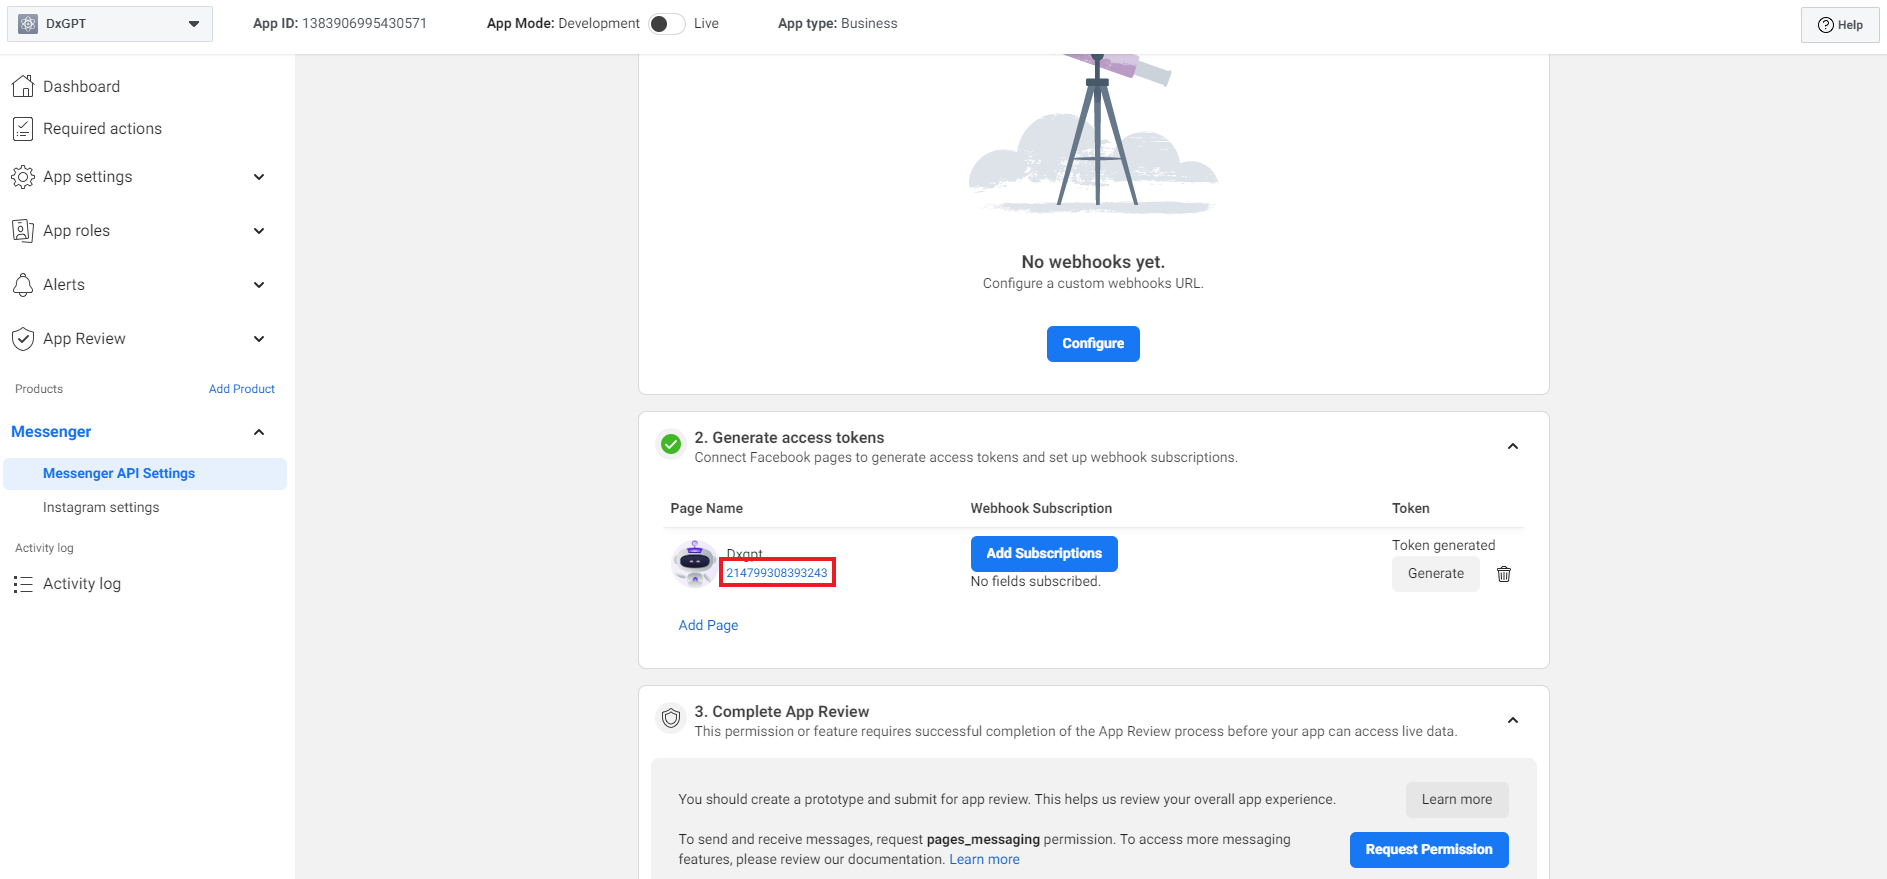Click the Dashboard home icon
1887x879 pixels.
[x=23, y=87]
